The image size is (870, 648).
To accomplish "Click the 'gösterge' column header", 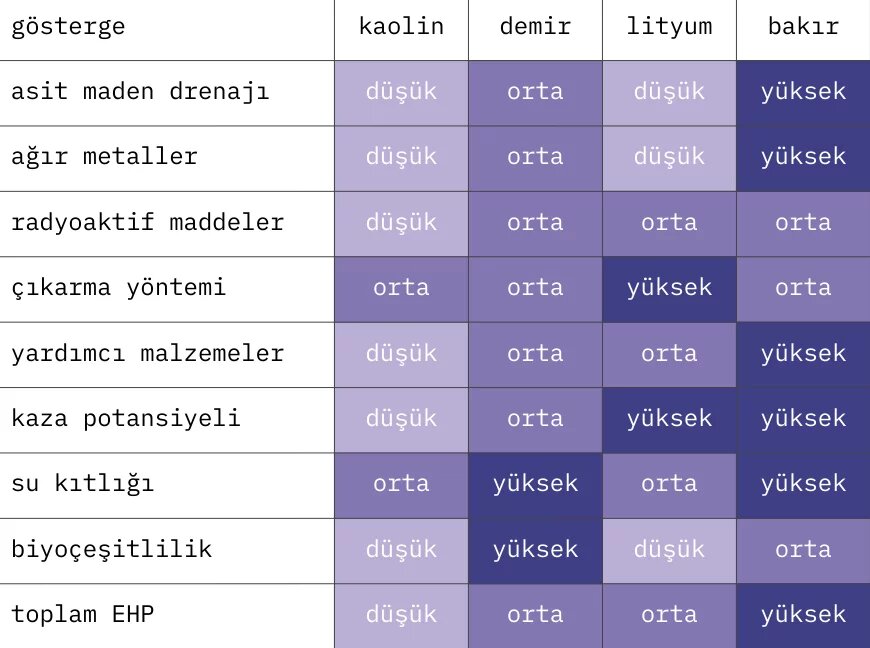I will tap(68, 26).
